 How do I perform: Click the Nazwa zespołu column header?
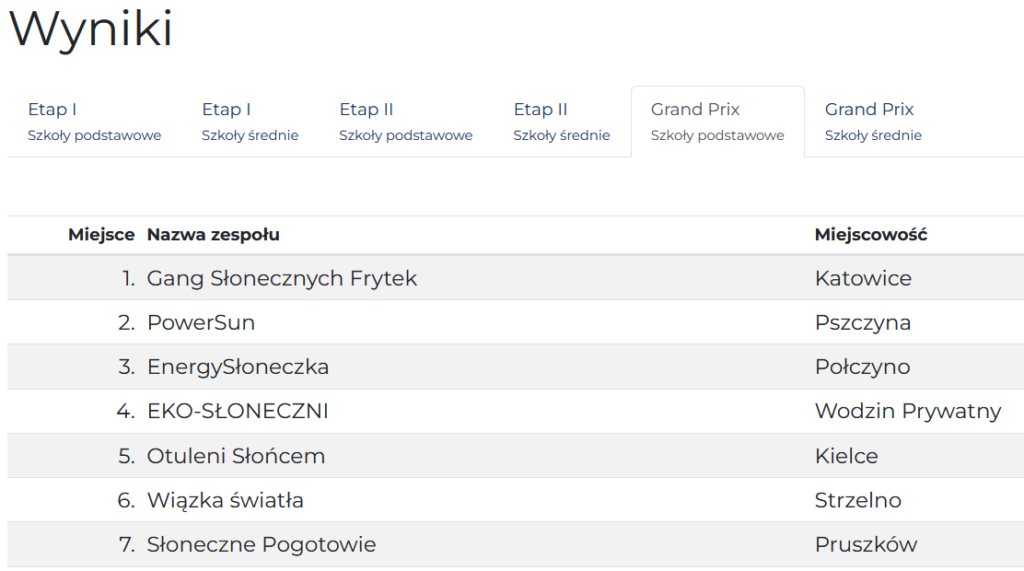point(213,235)
